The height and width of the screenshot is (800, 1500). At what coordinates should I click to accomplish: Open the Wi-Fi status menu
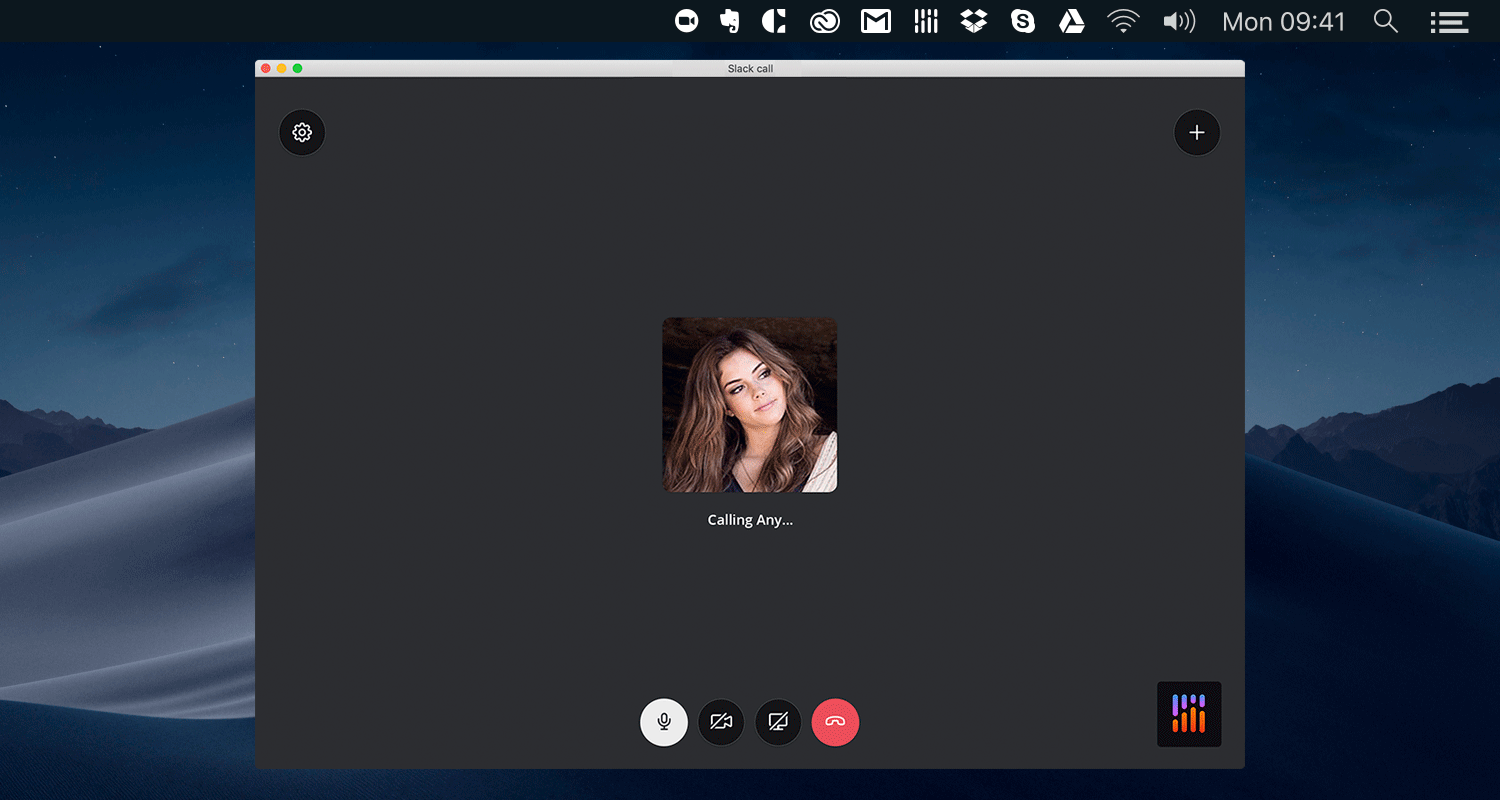(x=1124, y=21)
